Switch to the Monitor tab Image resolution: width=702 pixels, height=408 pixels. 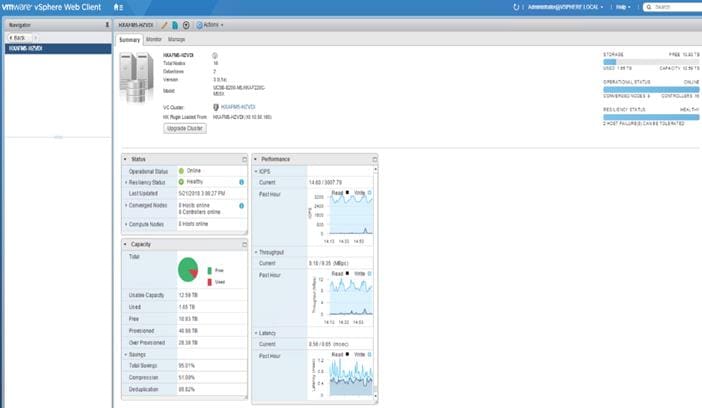click(x=154, y=39)
